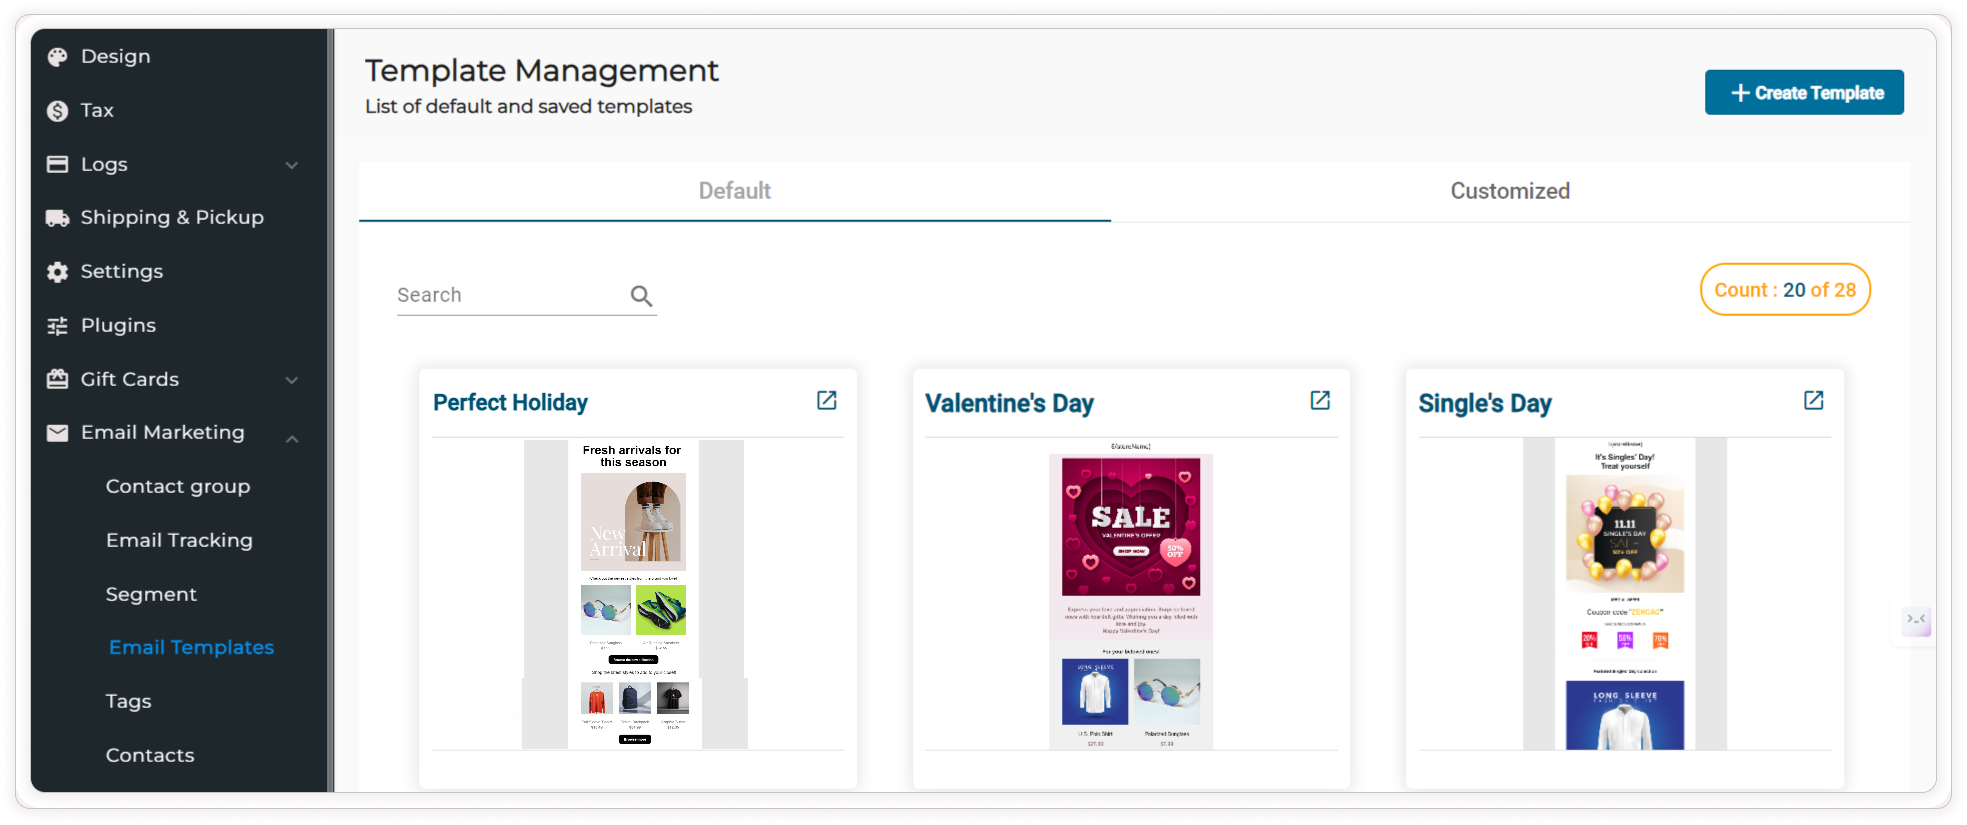Expand the Gift Cards submenu arrow

click(x=292, y=380)
